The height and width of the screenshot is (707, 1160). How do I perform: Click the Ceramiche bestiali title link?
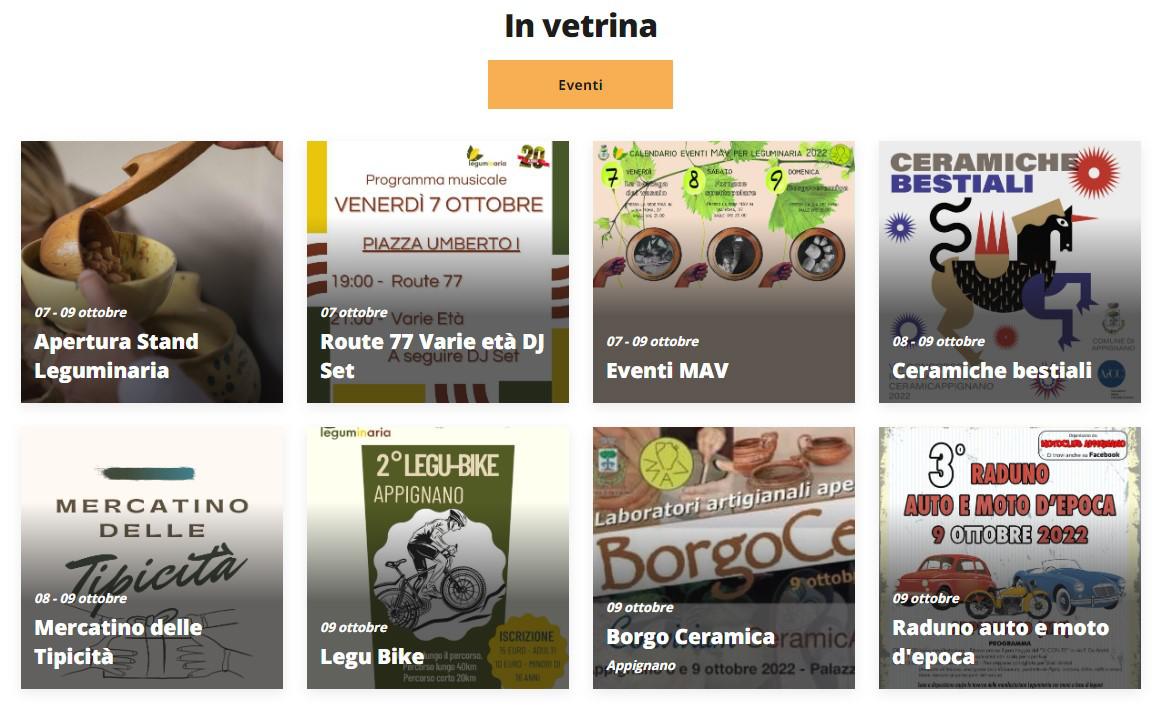tap(992, 371)
